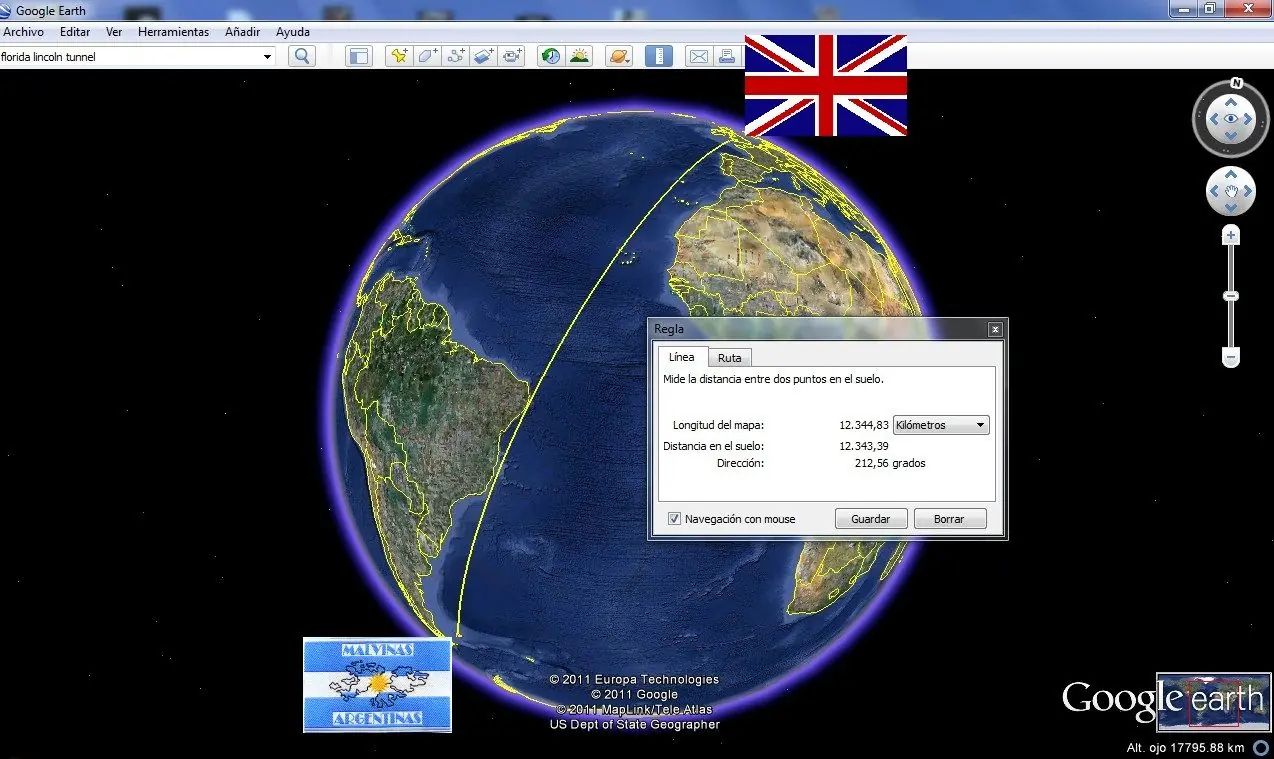Click the Malvinas Argentinas flag image
The image size is (1274, 759).
pyautogui.click(x=377, y=685)
